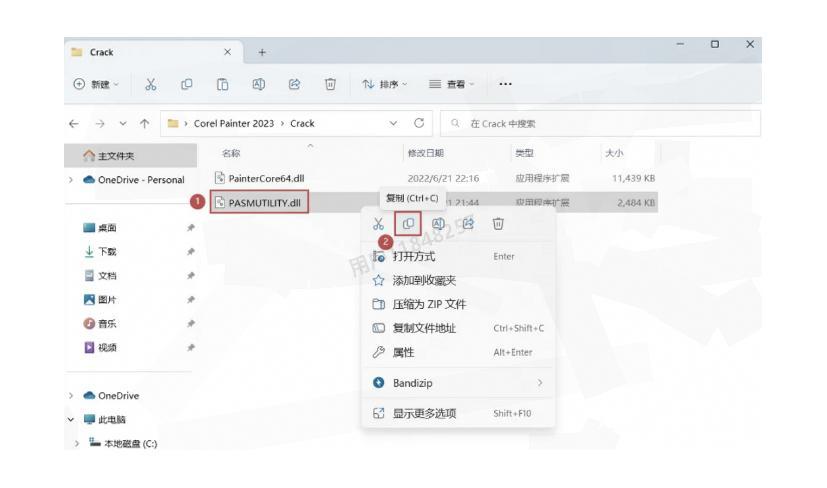The height and width of the screenshot is (488, 827).
Task: Click in the 在 Crack 中搜索 search box
Action: coord(600,123)
